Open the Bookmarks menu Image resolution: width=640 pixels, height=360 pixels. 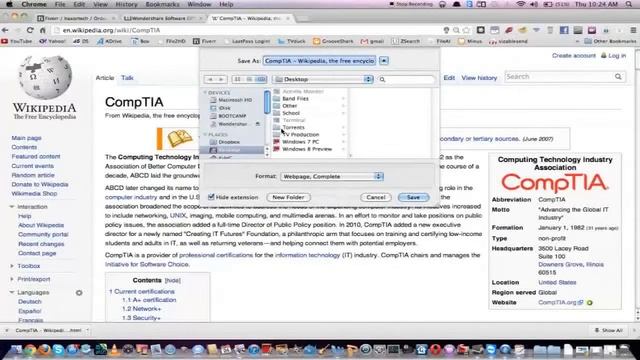(162, 4)
